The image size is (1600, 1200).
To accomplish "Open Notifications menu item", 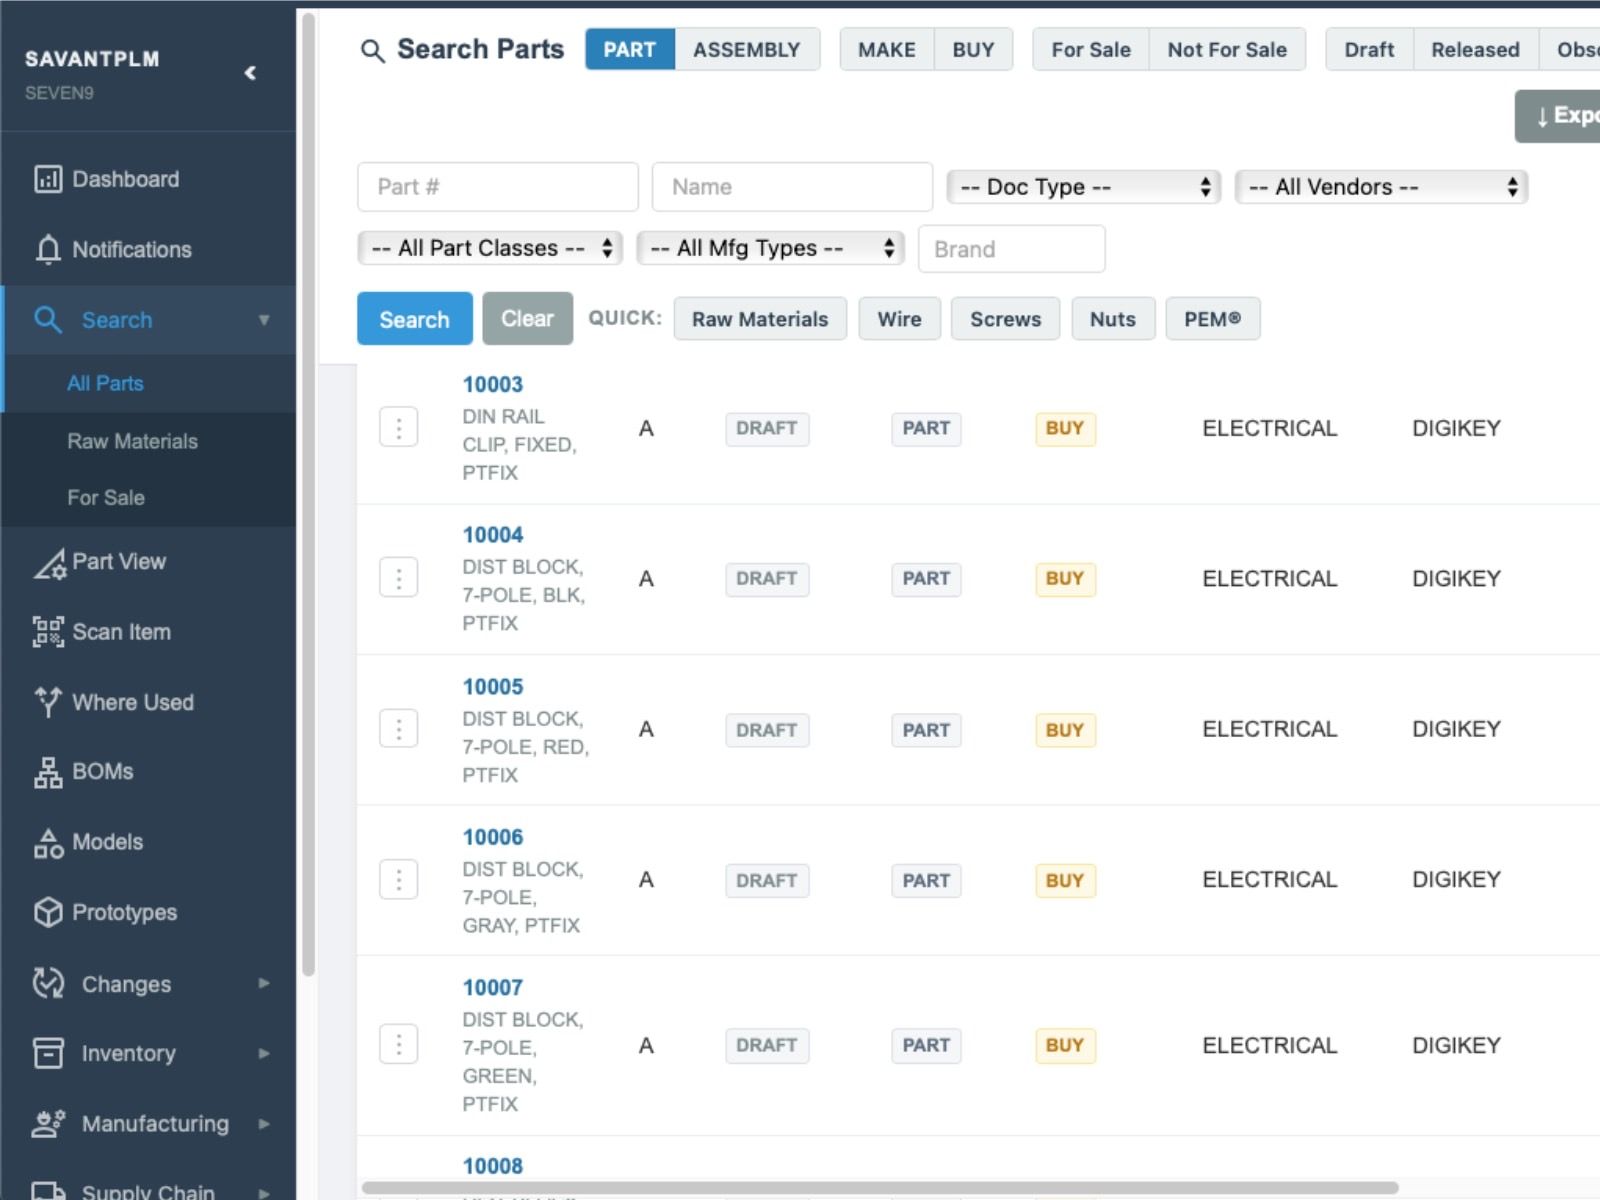I will [x=148, y=250].
